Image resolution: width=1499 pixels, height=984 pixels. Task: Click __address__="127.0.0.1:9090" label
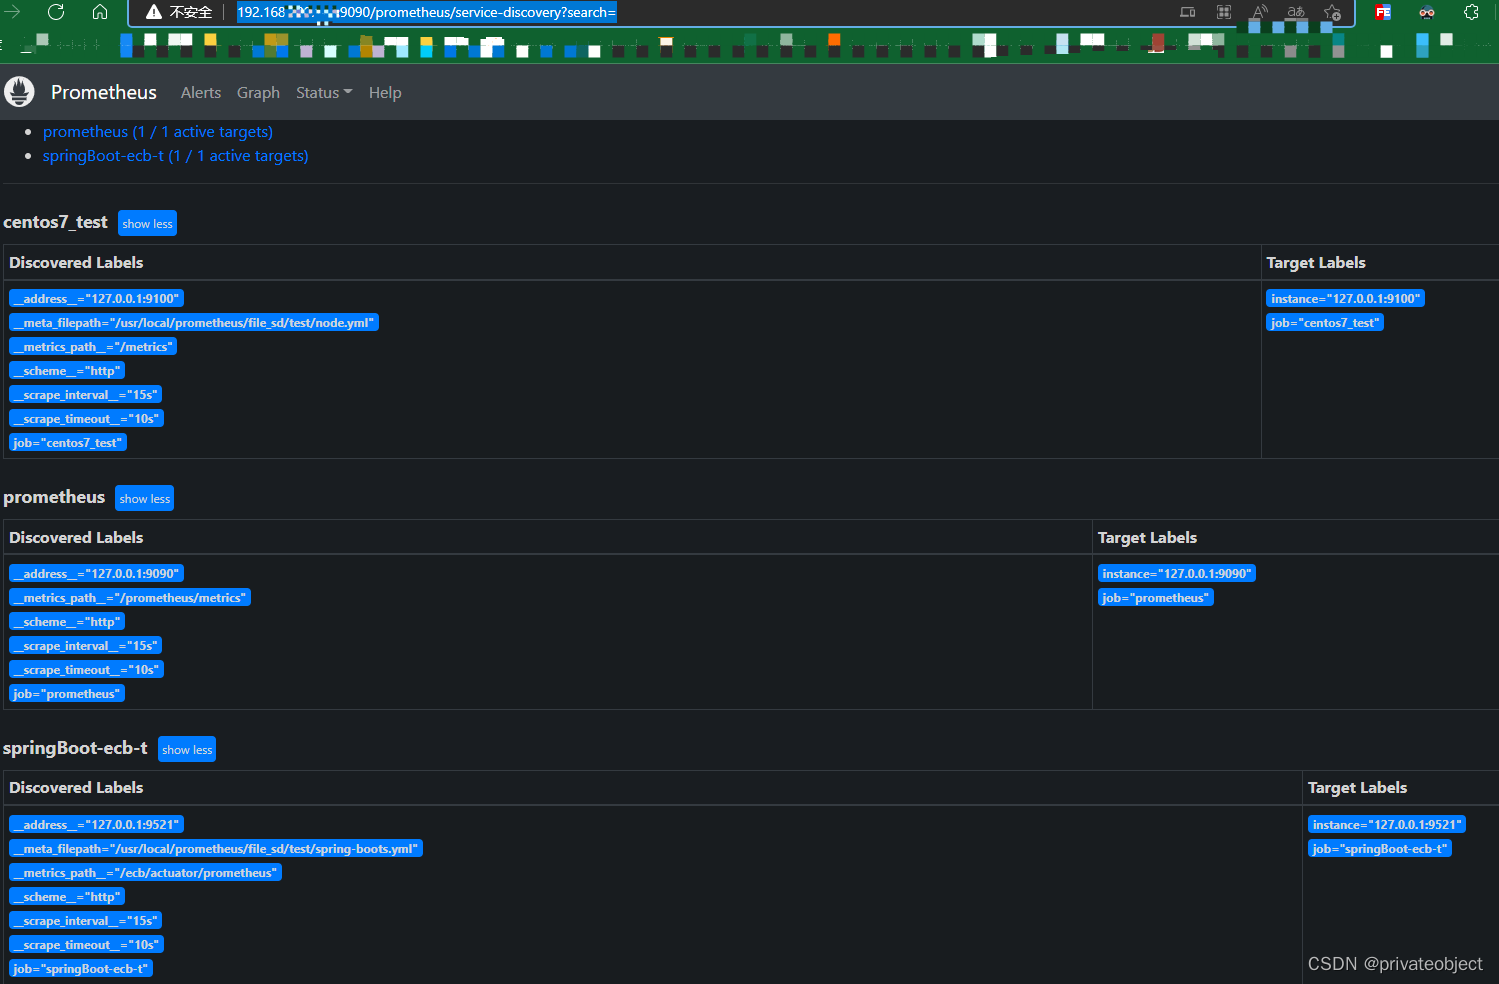(96, 573)
